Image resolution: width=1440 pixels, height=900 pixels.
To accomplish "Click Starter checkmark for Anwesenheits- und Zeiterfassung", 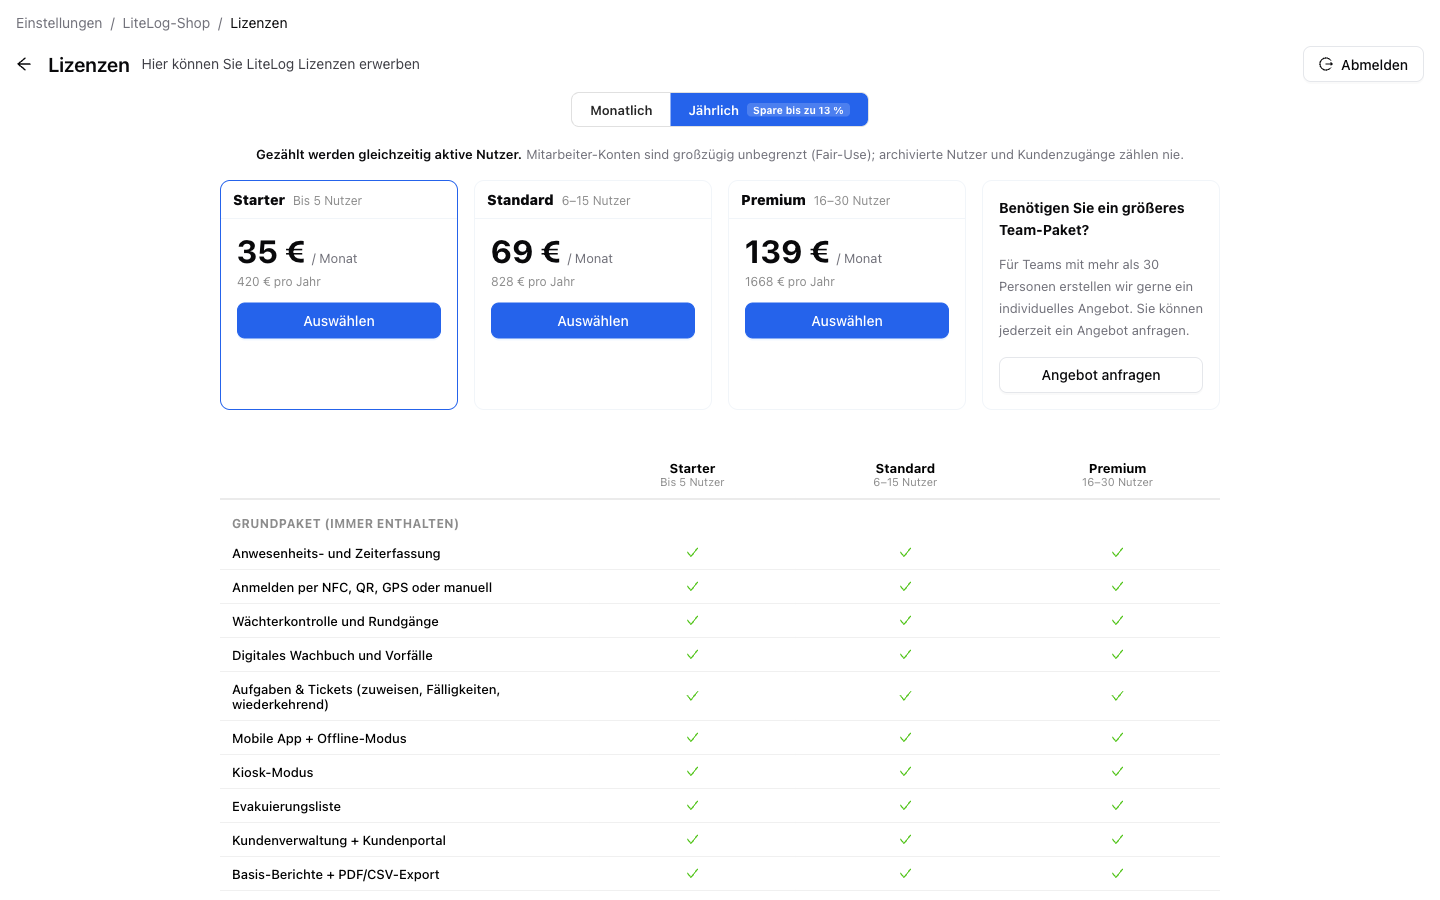I will (692, 552).
